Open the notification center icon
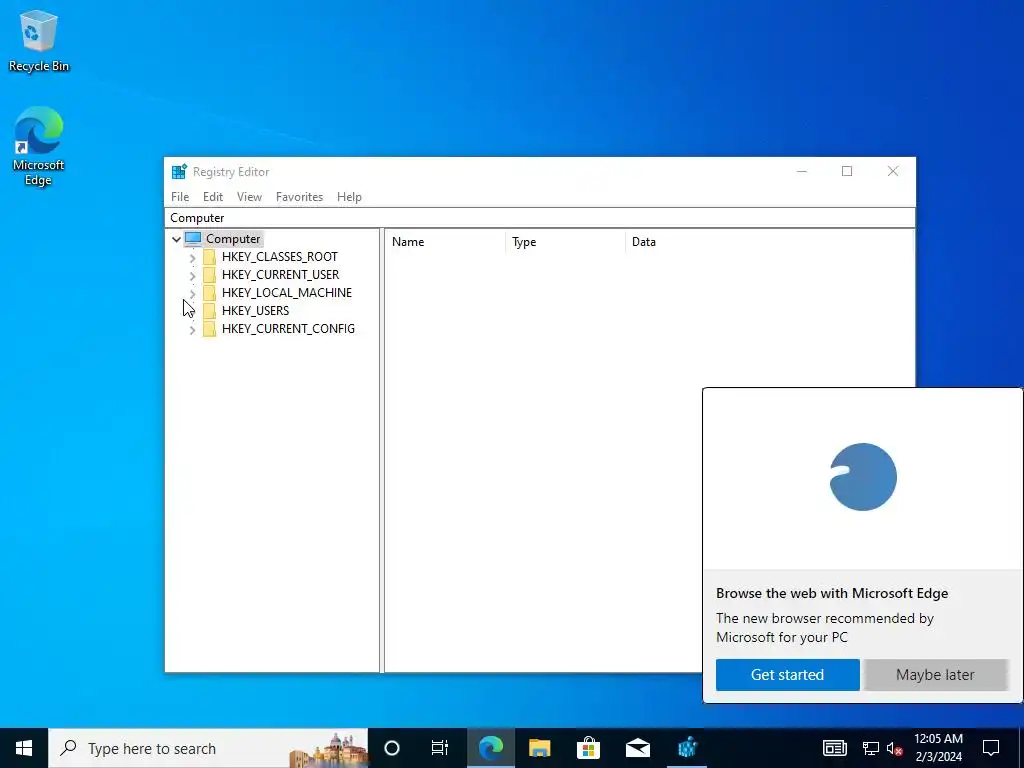This screenshot has height=768, width=1024. click(991, 748)
